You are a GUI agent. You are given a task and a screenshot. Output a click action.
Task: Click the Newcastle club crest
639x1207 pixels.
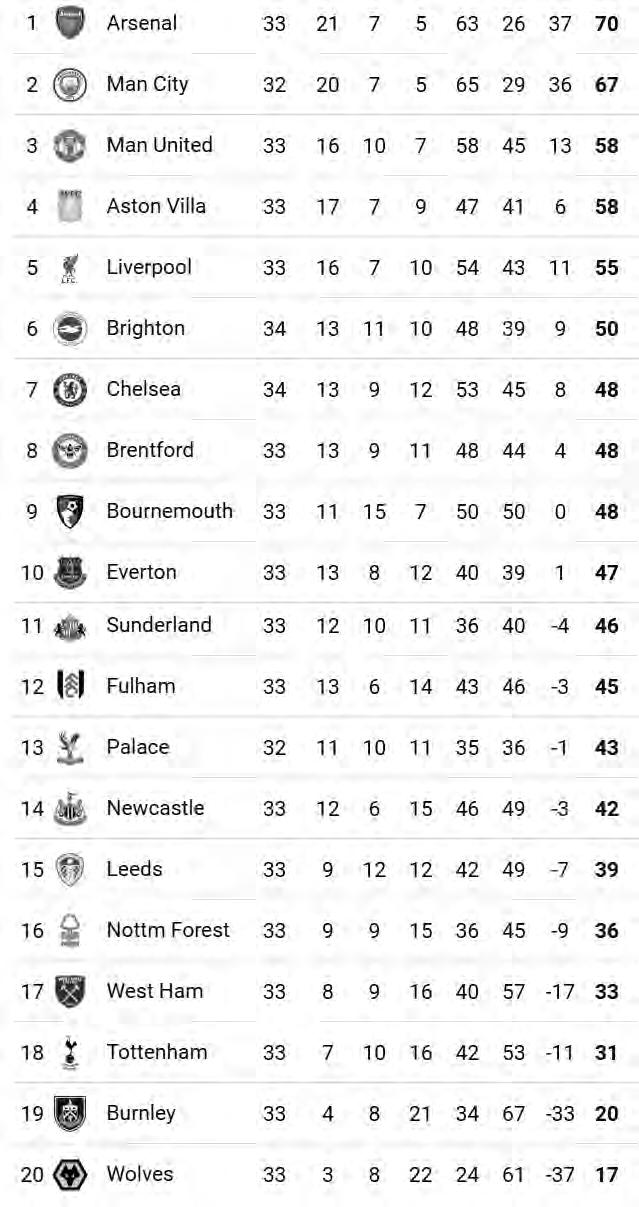(70, 808)
